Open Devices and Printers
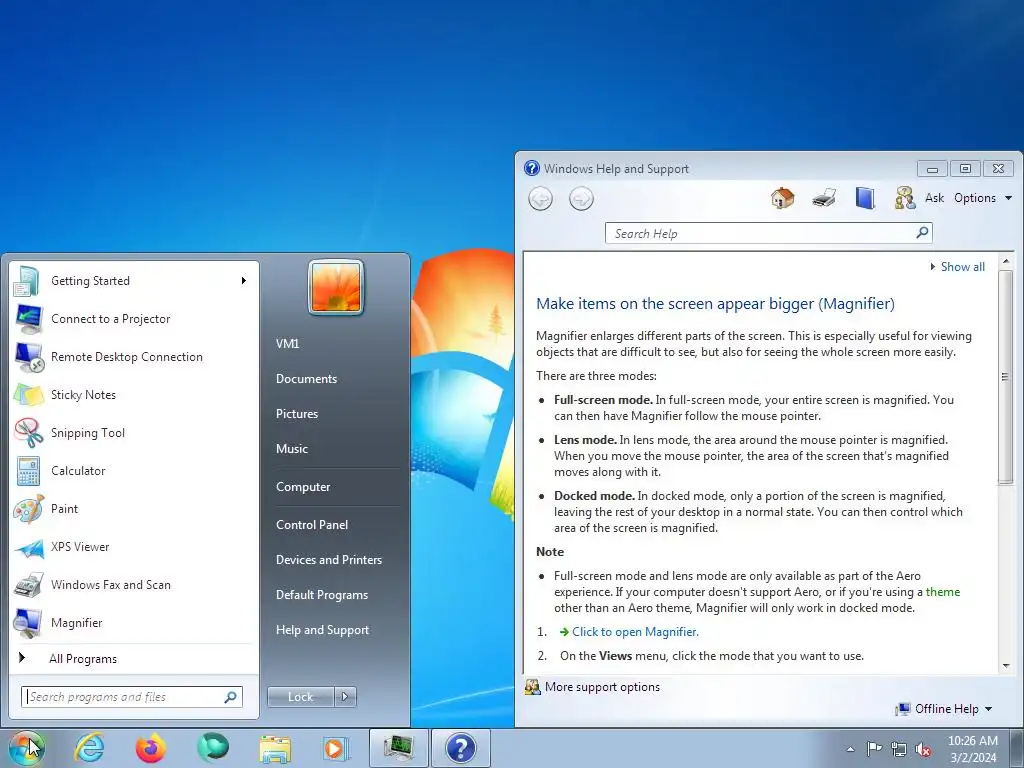The height and width of the screenshot is (768, 1024). coord(328,560)
